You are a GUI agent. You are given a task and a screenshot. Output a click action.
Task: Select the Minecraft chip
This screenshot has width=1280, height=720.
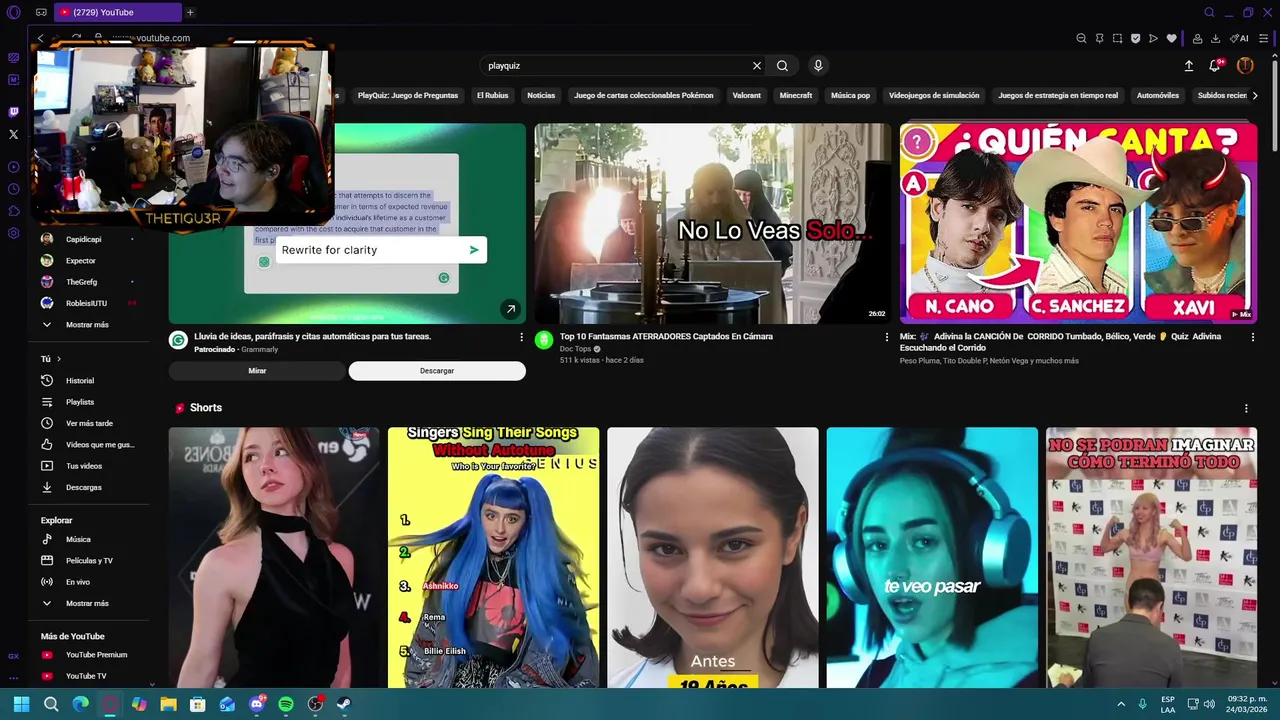796,96
